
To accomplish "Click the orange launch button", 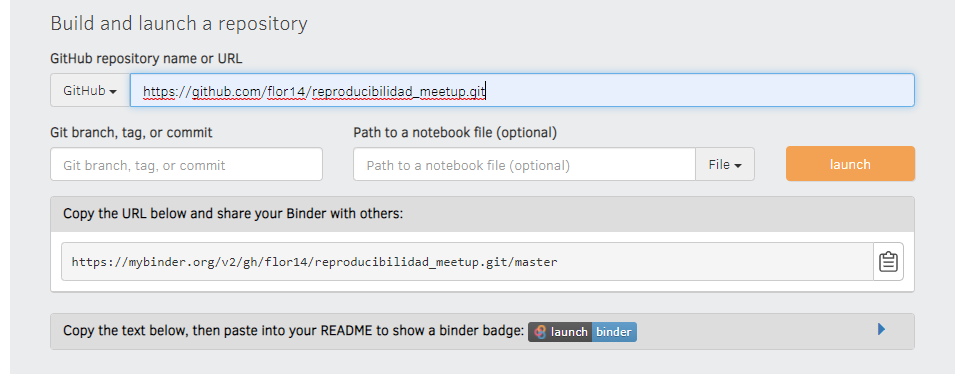I will tap(850, 164).
